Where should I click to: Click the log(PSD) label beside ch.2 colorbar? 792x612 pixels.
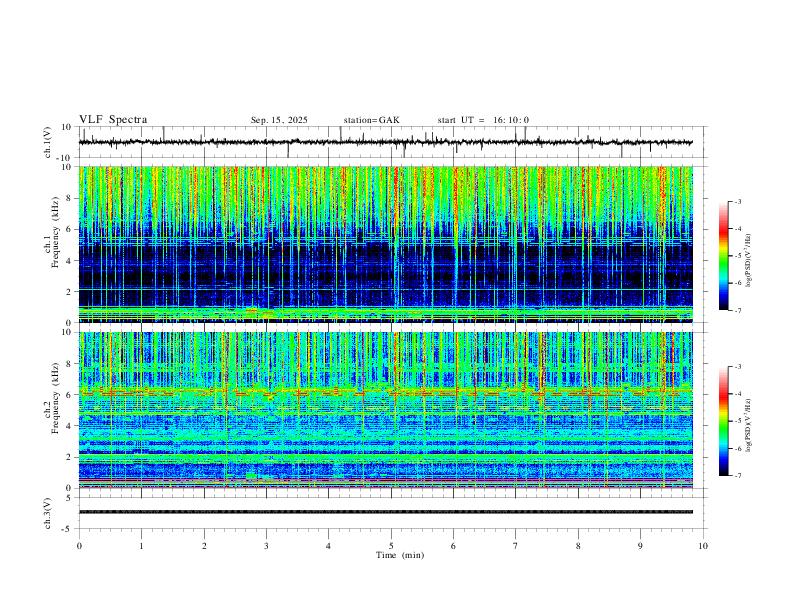(x=748, y=425)
